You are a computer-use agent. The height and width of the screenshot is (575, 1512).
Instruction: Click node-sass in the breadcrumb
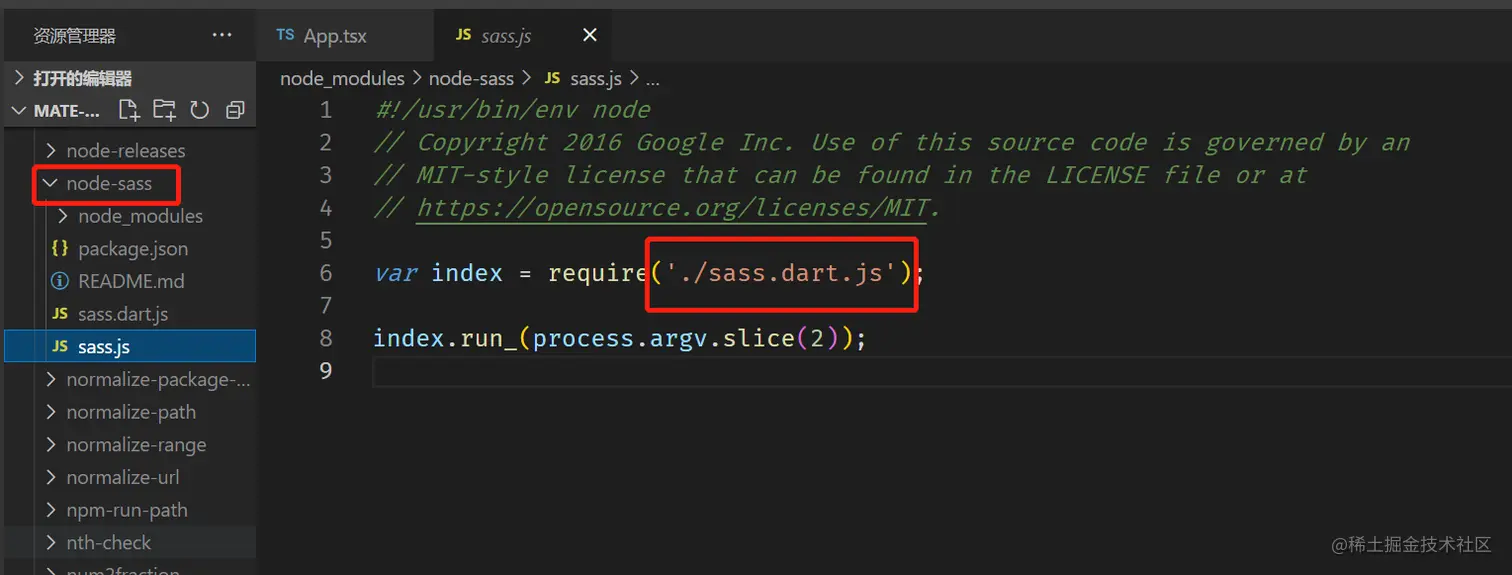[x=471, y=78]
